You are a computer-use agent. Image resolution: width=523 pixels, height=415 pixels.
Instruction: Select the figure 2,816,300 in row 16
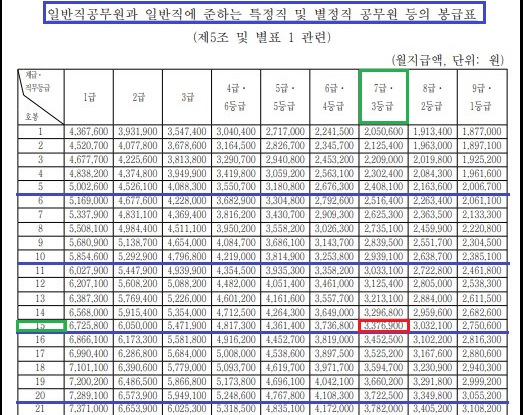(x=482, y=340)
